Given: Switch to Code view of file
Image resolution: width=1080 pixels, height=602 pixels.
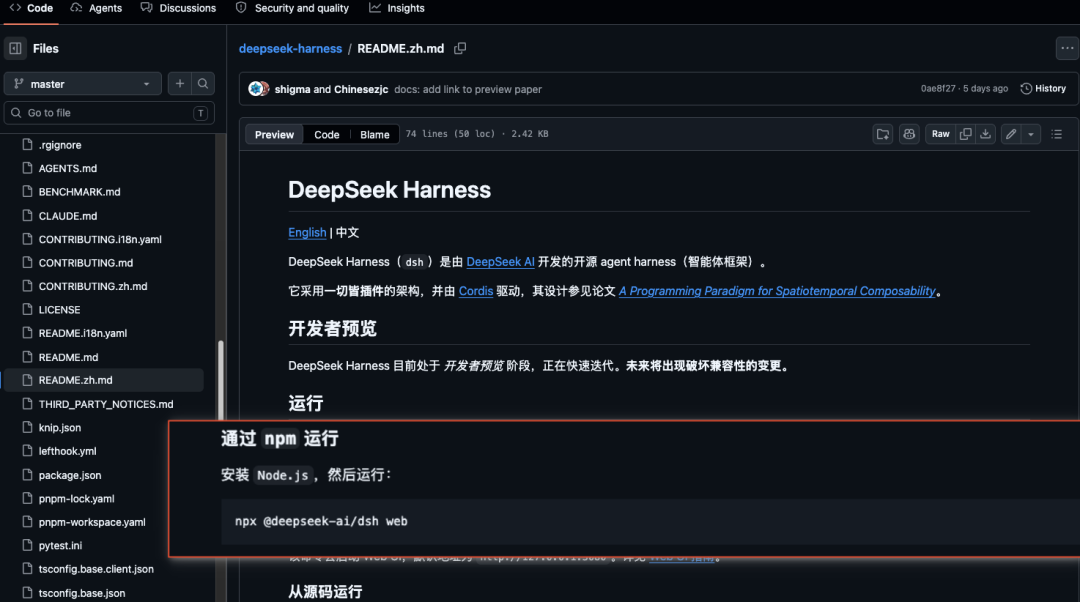Looking at the screenshot, I should 326,134.
